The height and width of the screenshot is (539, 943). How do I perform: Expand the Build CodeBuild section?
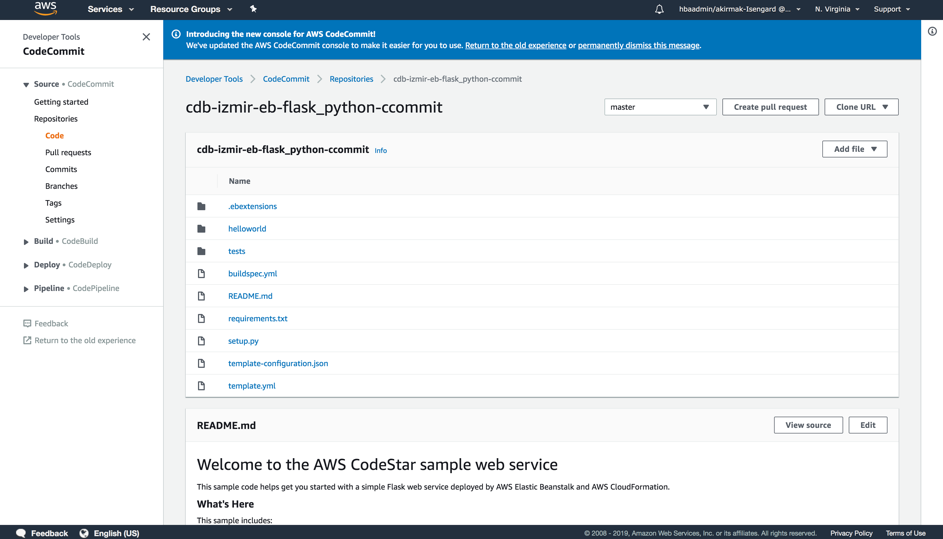[x=26, y=242]
